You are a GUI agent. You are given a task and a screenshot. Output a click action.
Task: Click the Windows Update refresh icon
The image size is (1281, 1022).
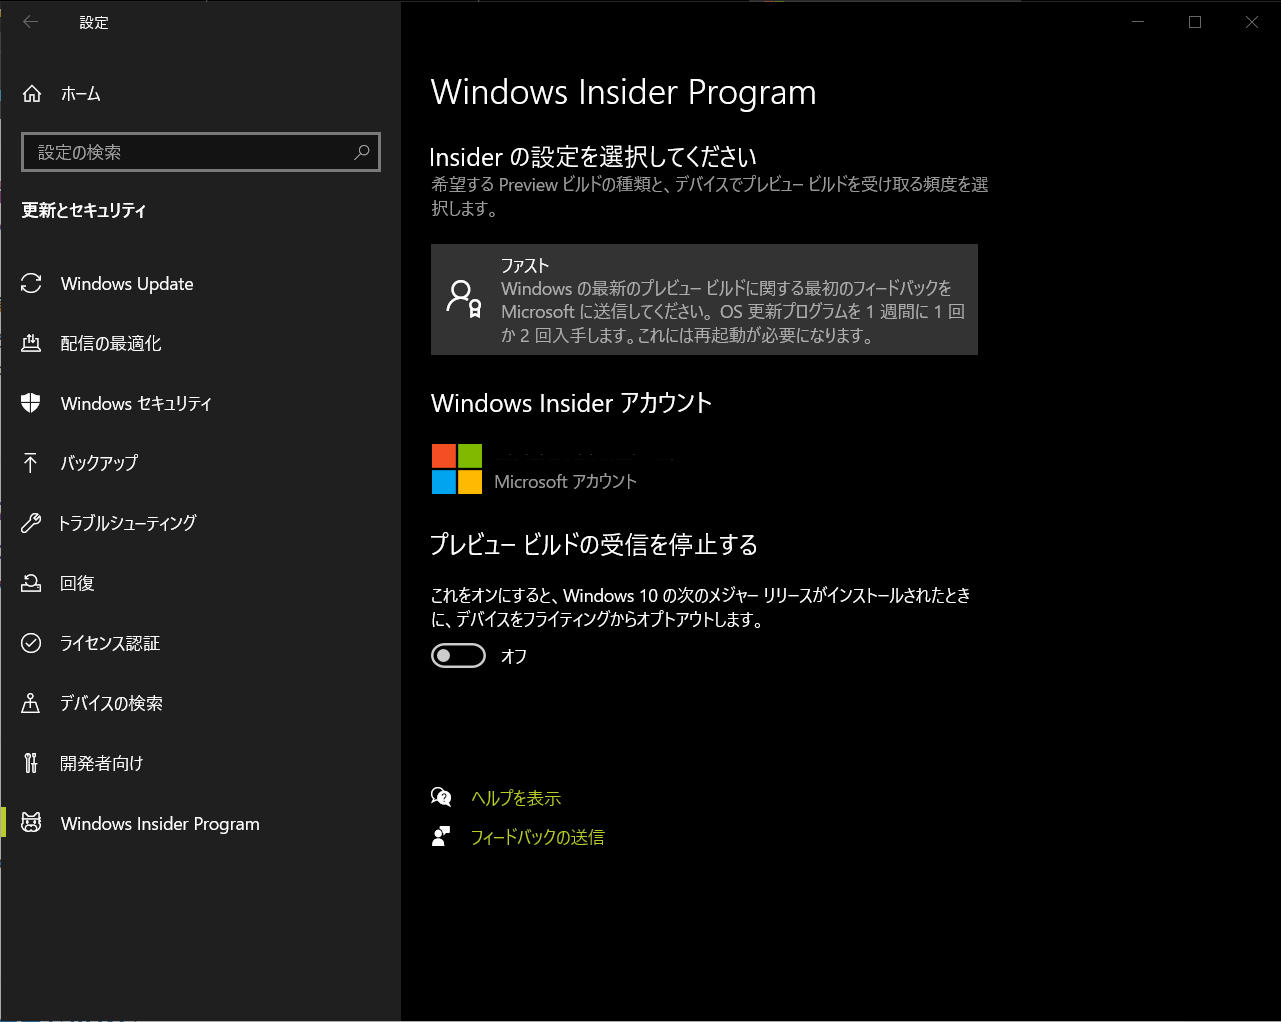tap(31, 284)
